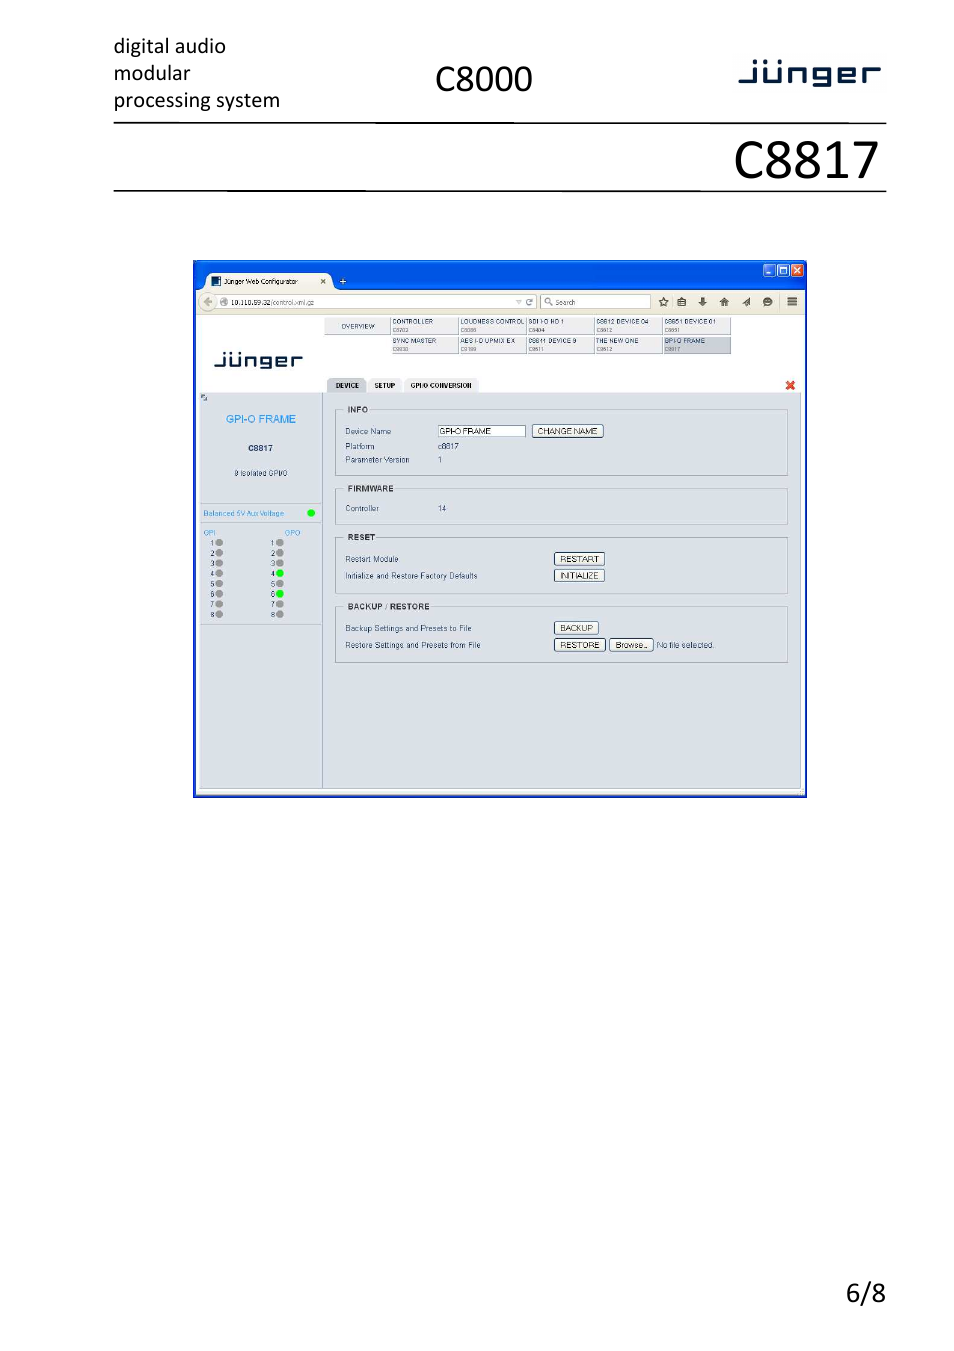Image resolution: width=954 pixels, height=1351 pixels.
Task: Select THE NEW ONE module
Action: 628,345
